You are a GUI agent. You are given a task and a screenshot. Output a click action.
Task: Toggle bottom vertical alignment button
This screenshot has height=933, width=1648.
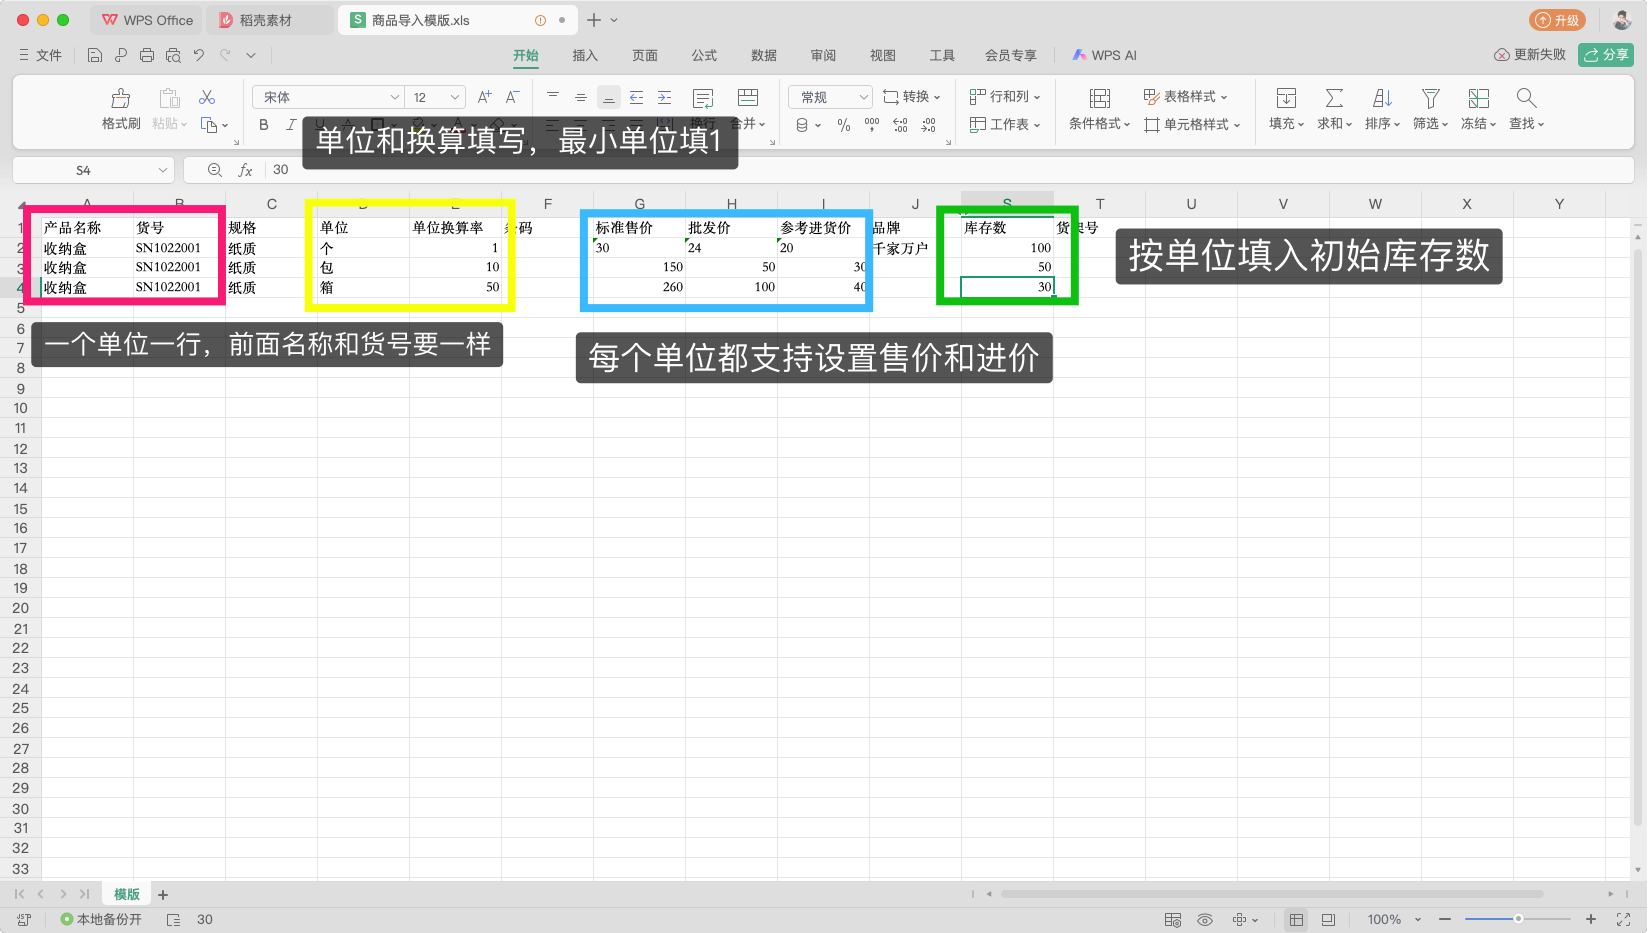pyautogui.click(x=608, y=97)
